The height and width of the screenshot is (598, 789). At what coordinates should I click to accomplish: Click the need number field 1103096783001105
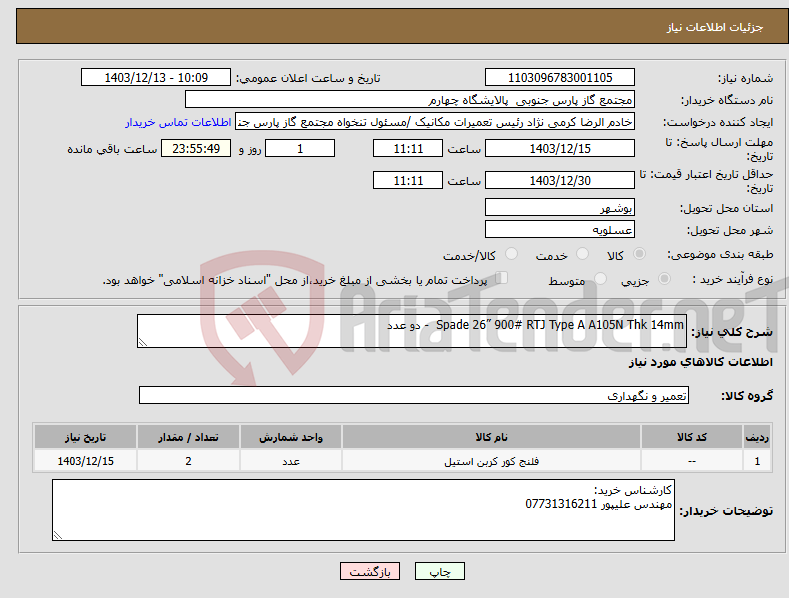pyautogui.click(x=560, y=78)
